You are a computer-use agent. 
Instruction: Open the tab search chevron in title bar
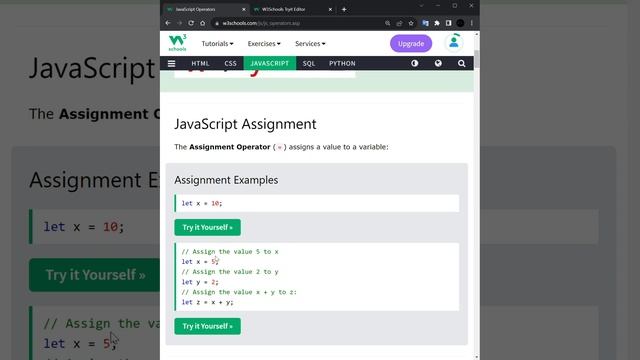point(422,6)
